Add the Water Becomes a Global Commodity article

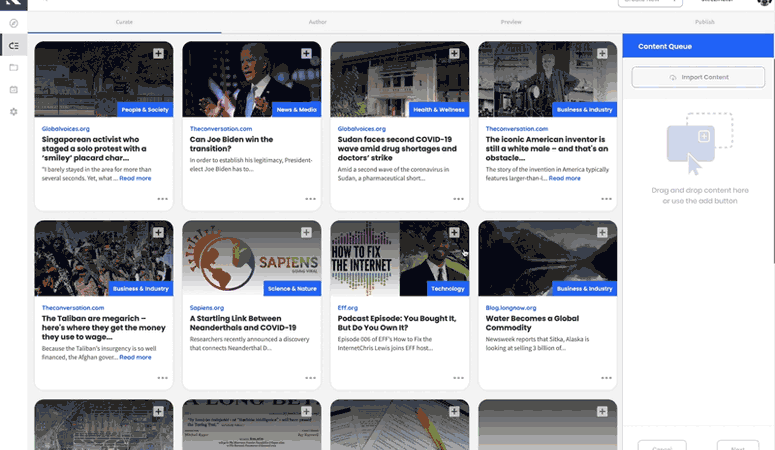pos(602,232)
